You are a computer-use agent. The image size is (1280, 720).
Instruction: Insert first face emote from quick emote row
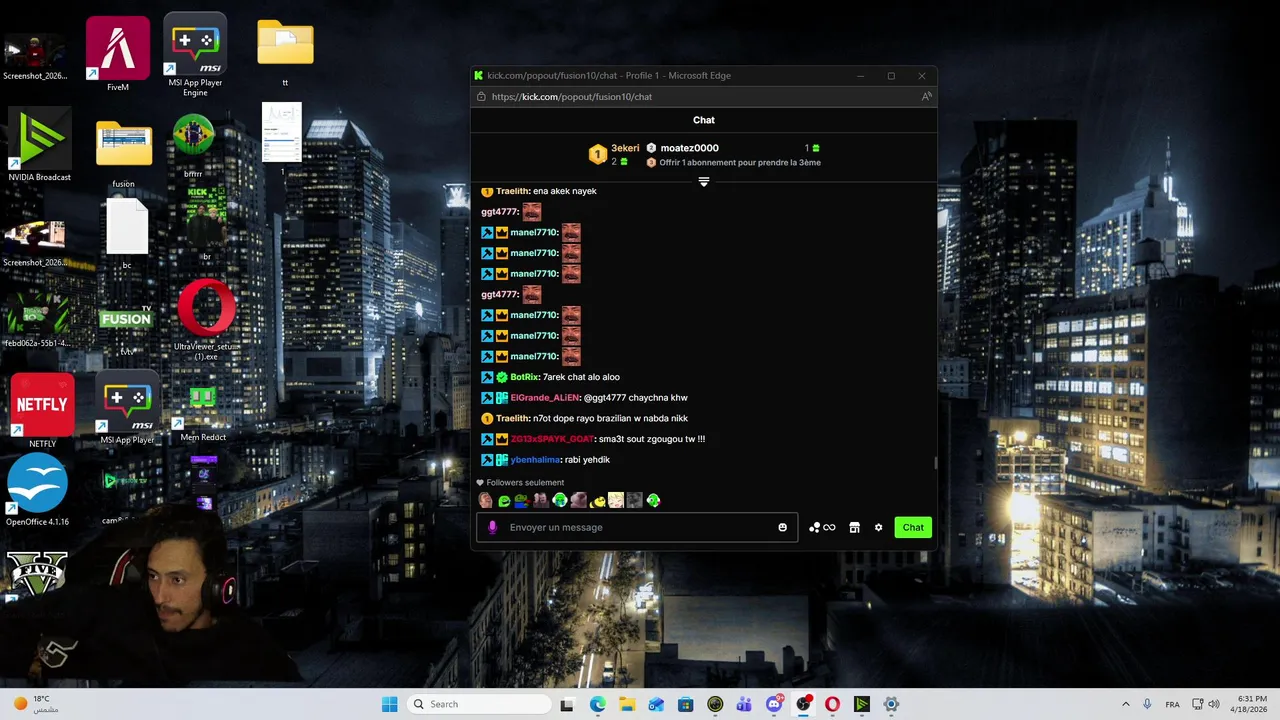tap(486, 500)
